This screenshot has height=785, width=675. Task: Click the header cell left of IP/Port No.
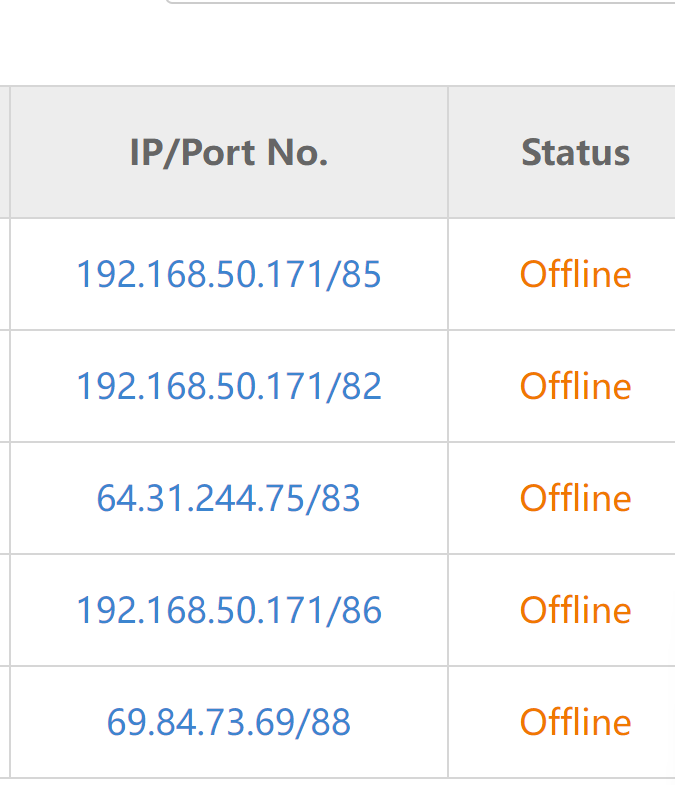[x=4, y=153]
